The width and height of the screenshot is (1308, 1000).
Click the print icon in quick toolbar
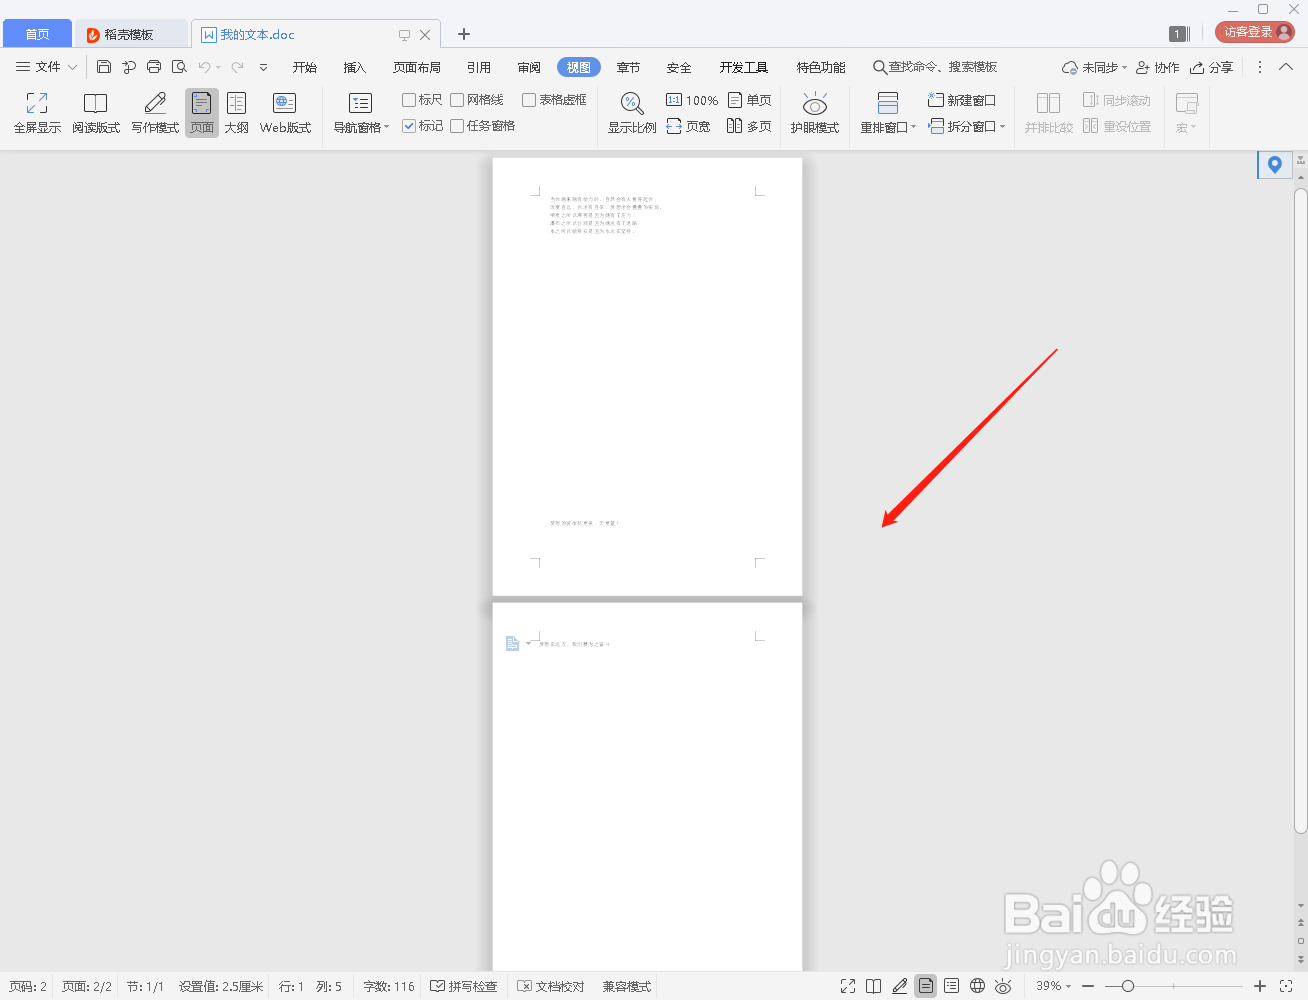(x=154, y=67)
